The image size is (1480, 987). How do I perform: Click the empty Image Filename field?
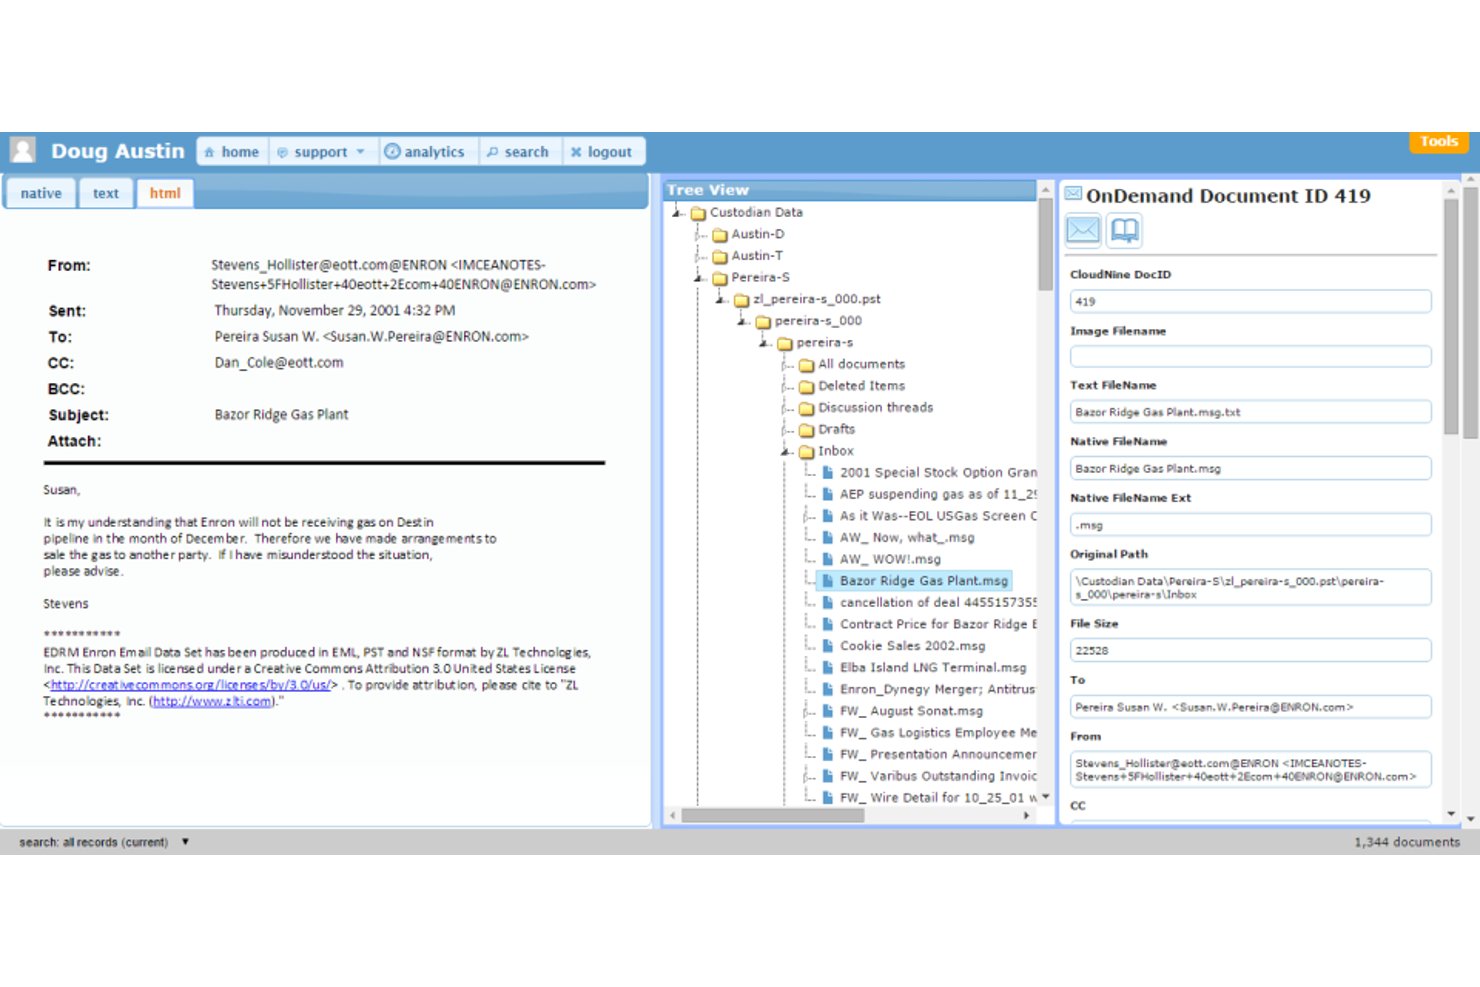1250,356
